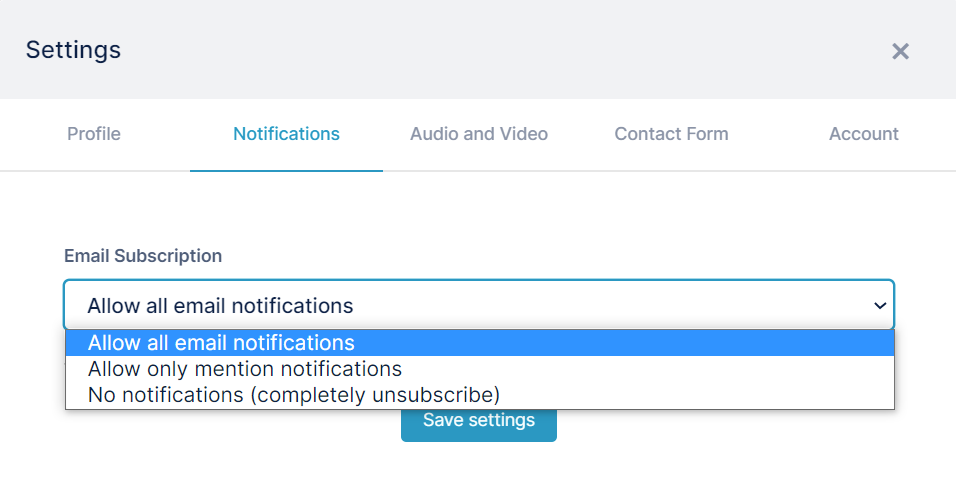Show Audio and Video settings
This screenshot has height=501, width=956.
coord(479,134)
